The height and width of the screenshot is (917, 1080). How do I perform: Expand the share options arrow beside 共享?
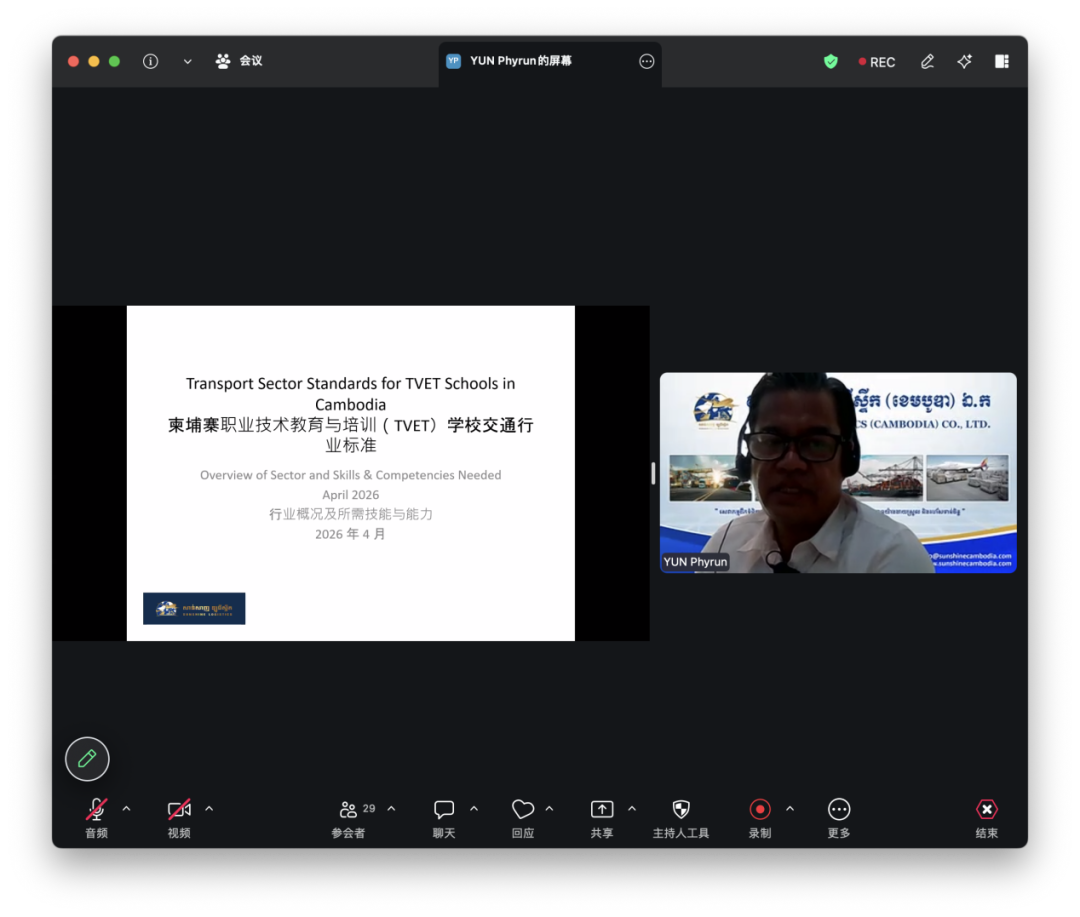[632, 808]
